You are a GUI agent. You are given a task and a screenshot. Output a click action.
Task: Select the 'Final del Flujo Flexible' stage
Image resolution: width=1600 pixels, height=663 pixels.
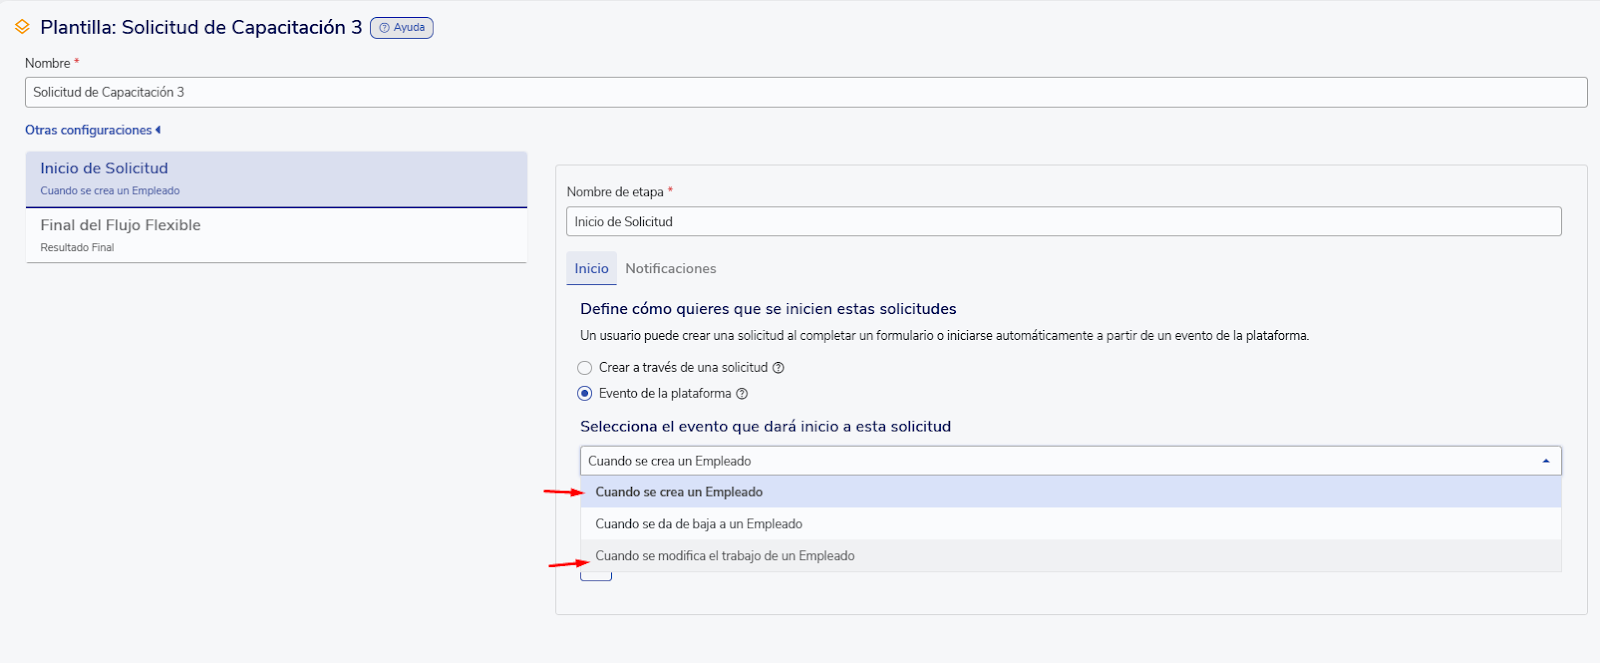276,235
